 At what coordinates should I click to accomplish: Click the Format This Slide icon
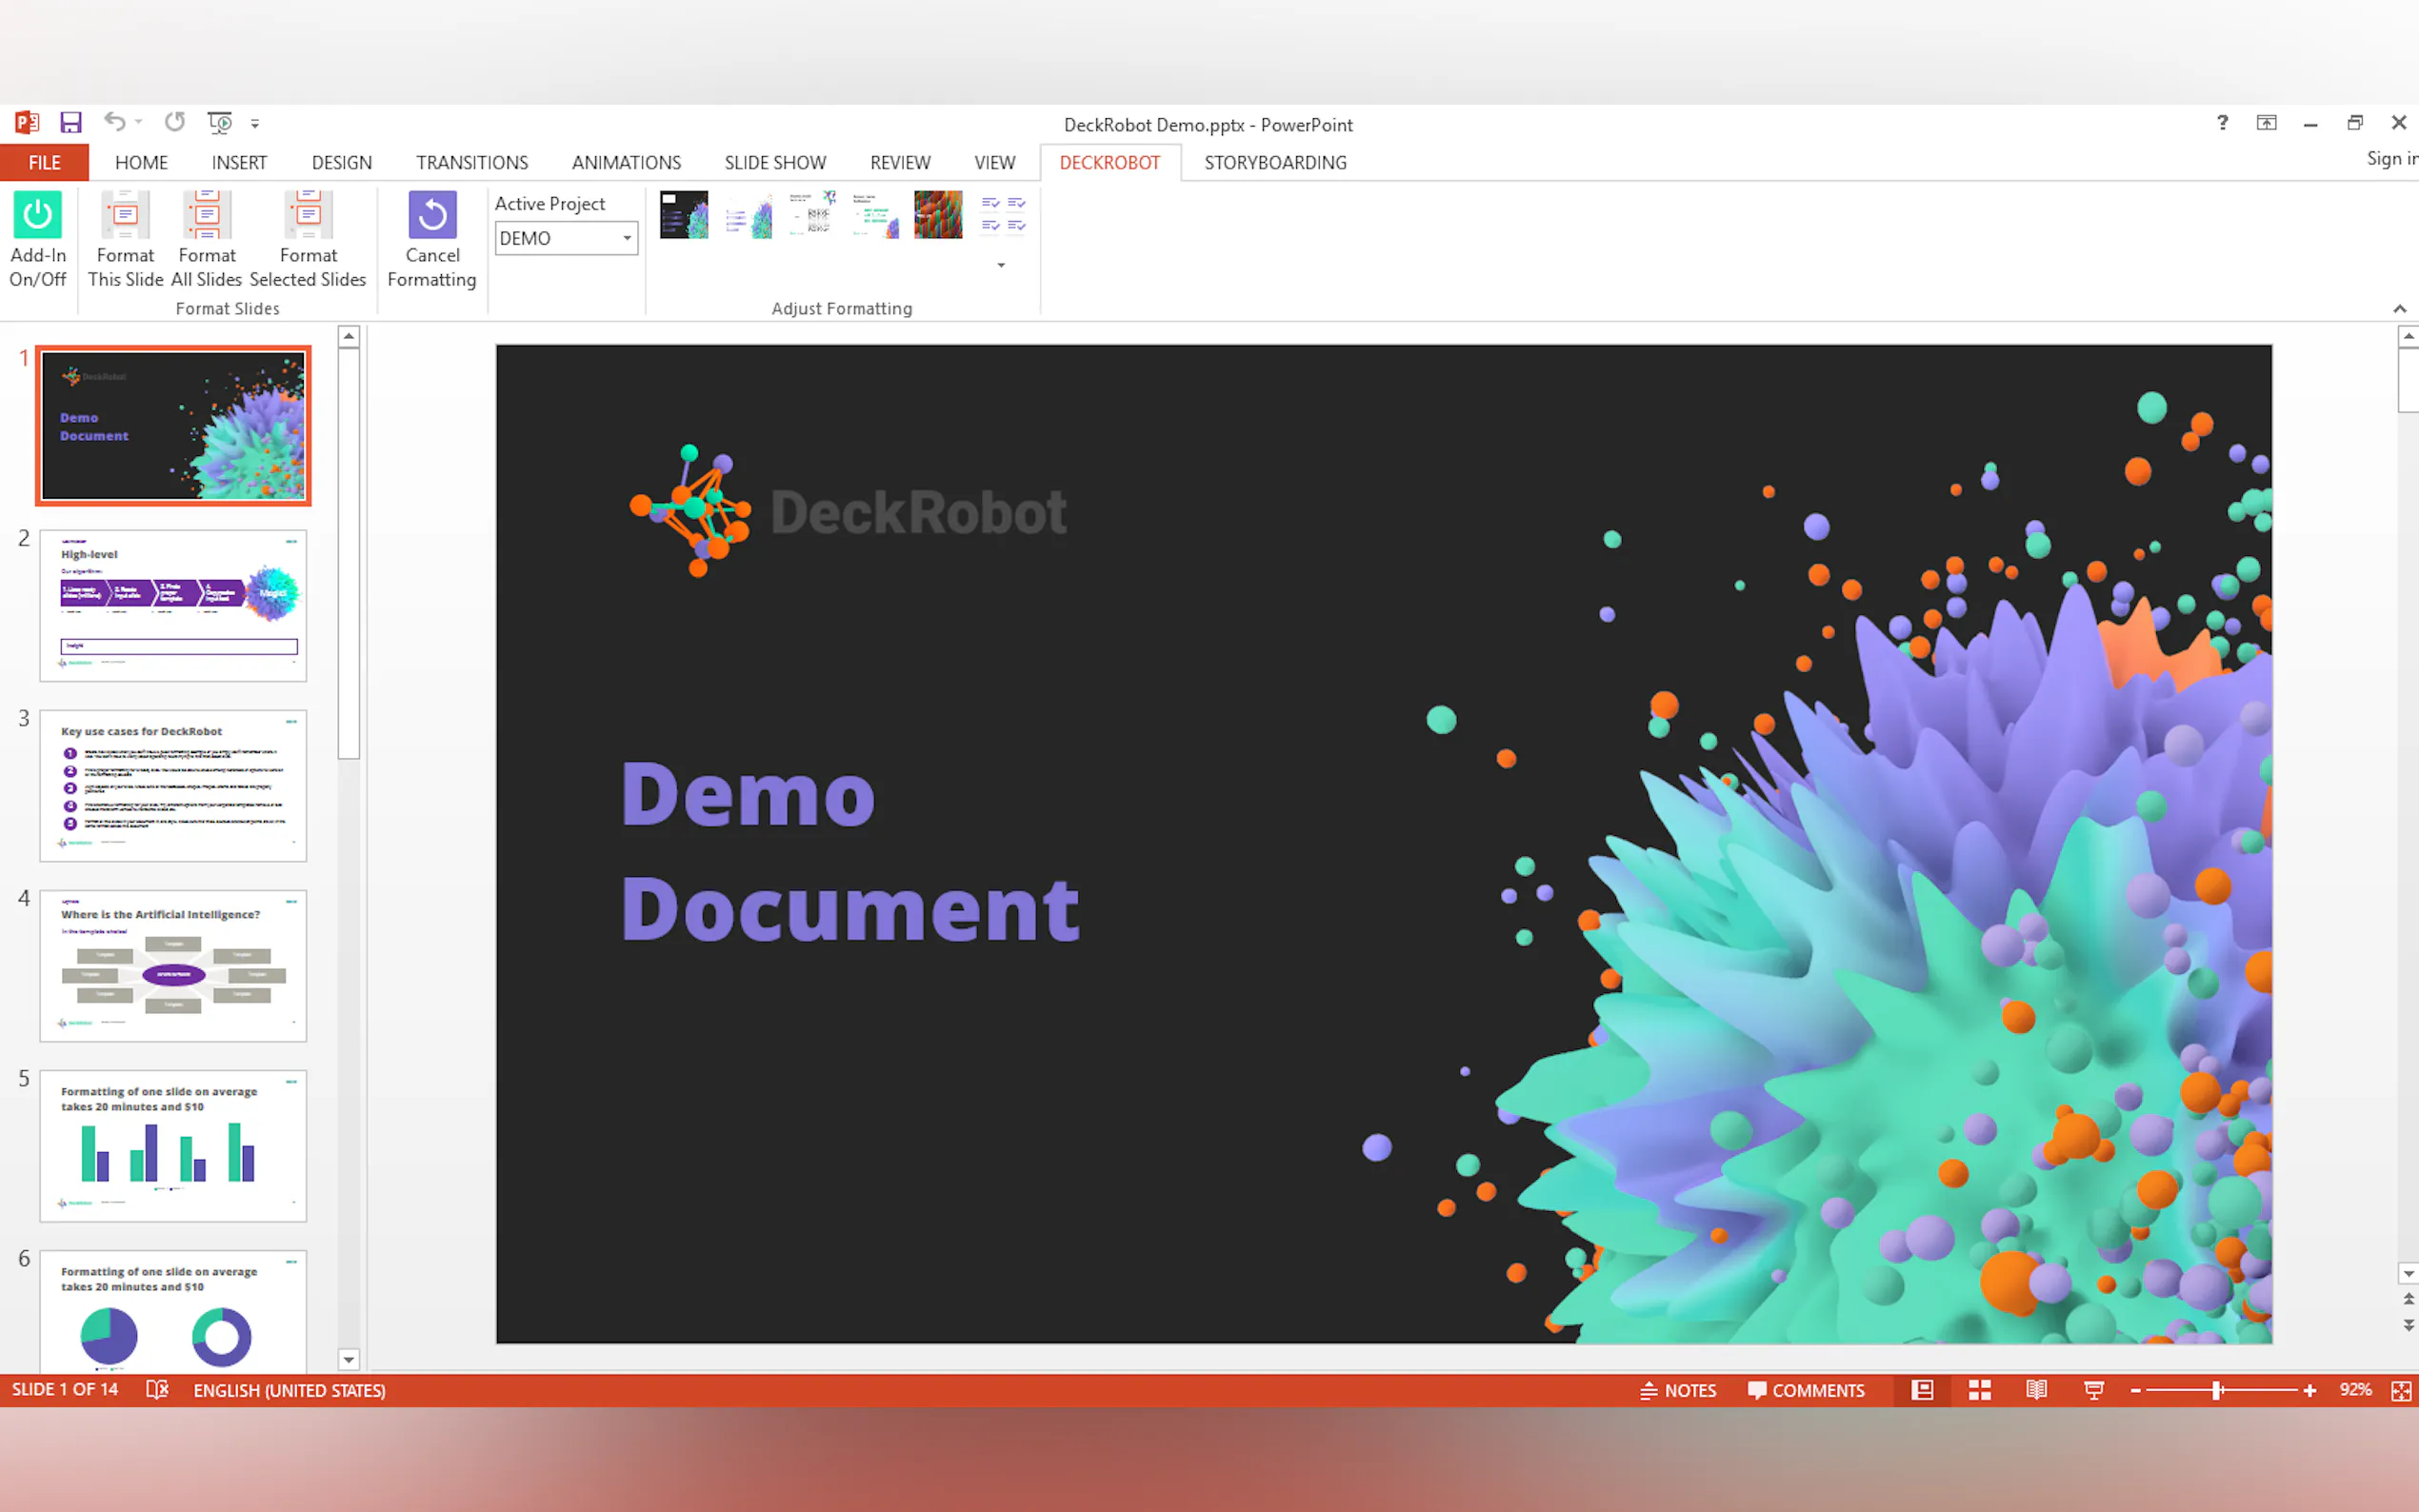coord(125,216)
